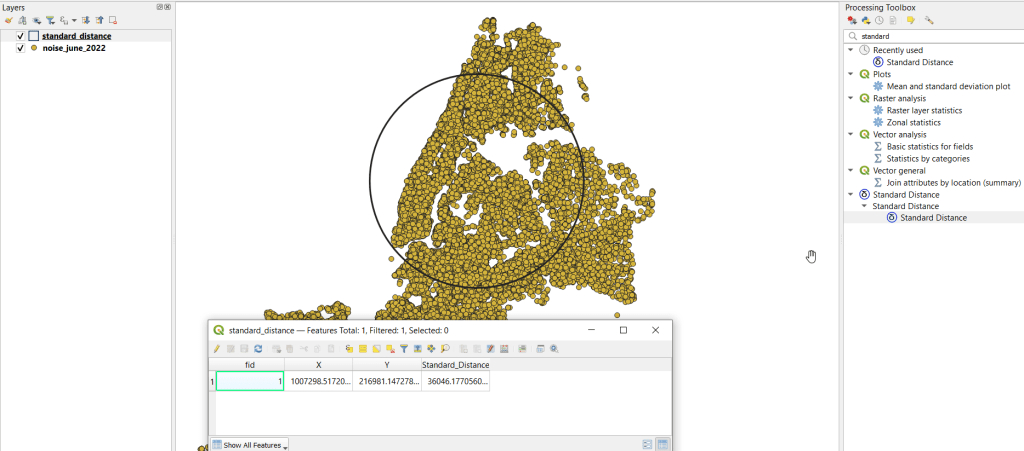This screenshot has width=1024, height=451.
Task: Select Zonal statistics algorithm
Action: (914, 122)
